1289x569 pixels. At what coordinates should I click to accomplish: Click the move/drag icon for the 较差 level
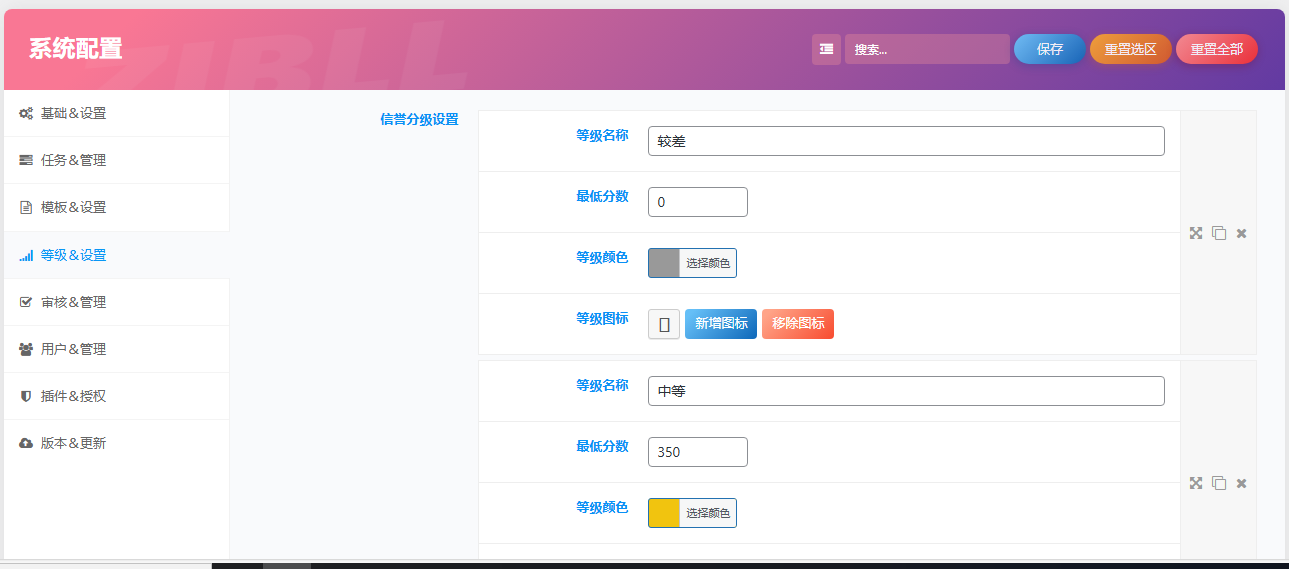(1195, 233)
